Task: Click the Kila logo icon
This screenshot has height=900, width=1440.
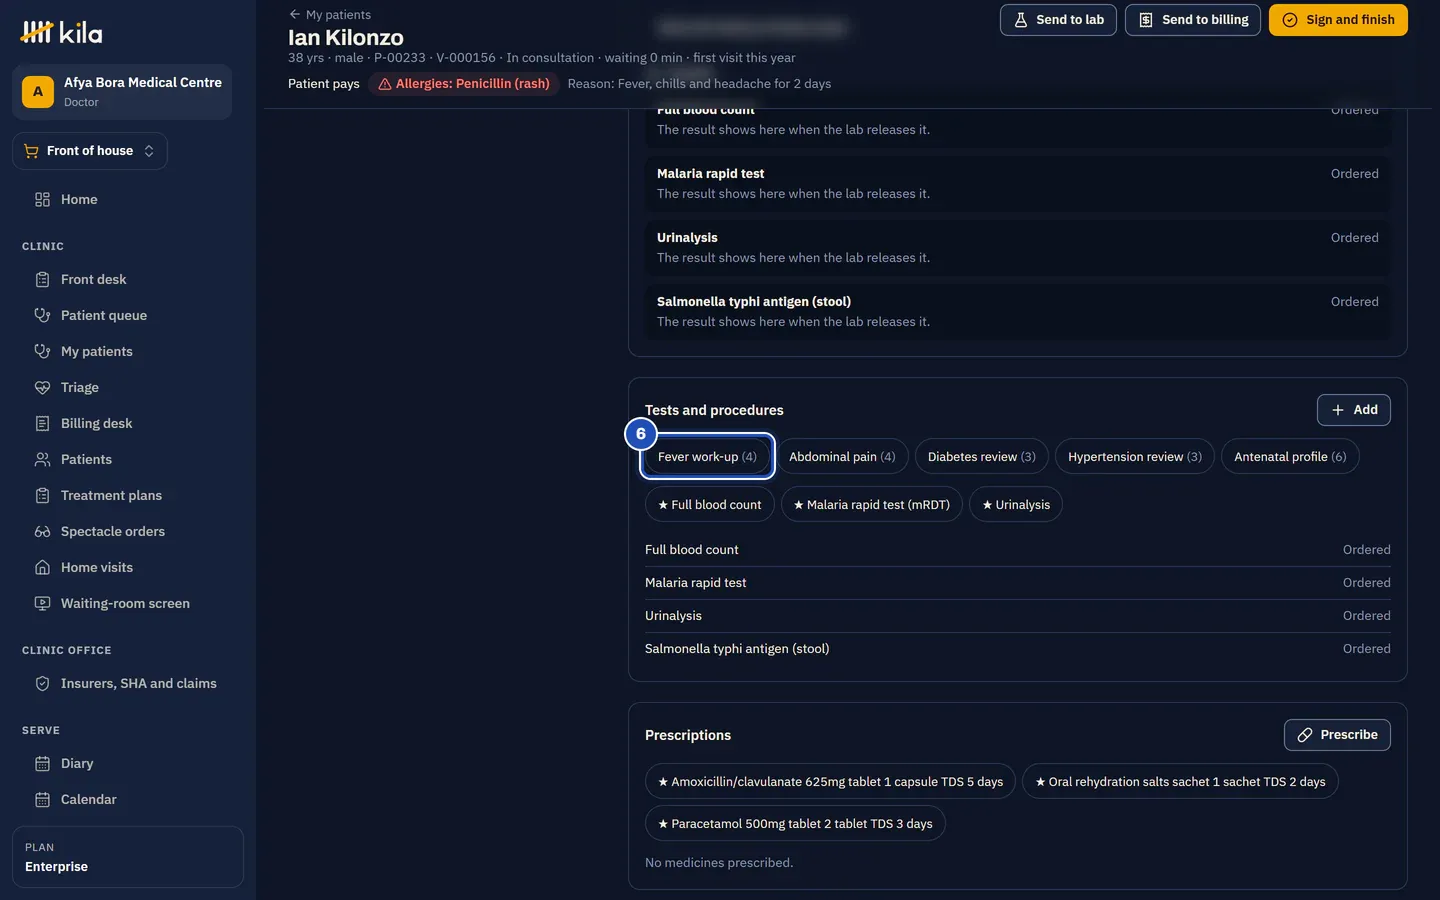Action: [x=36, y=33]
